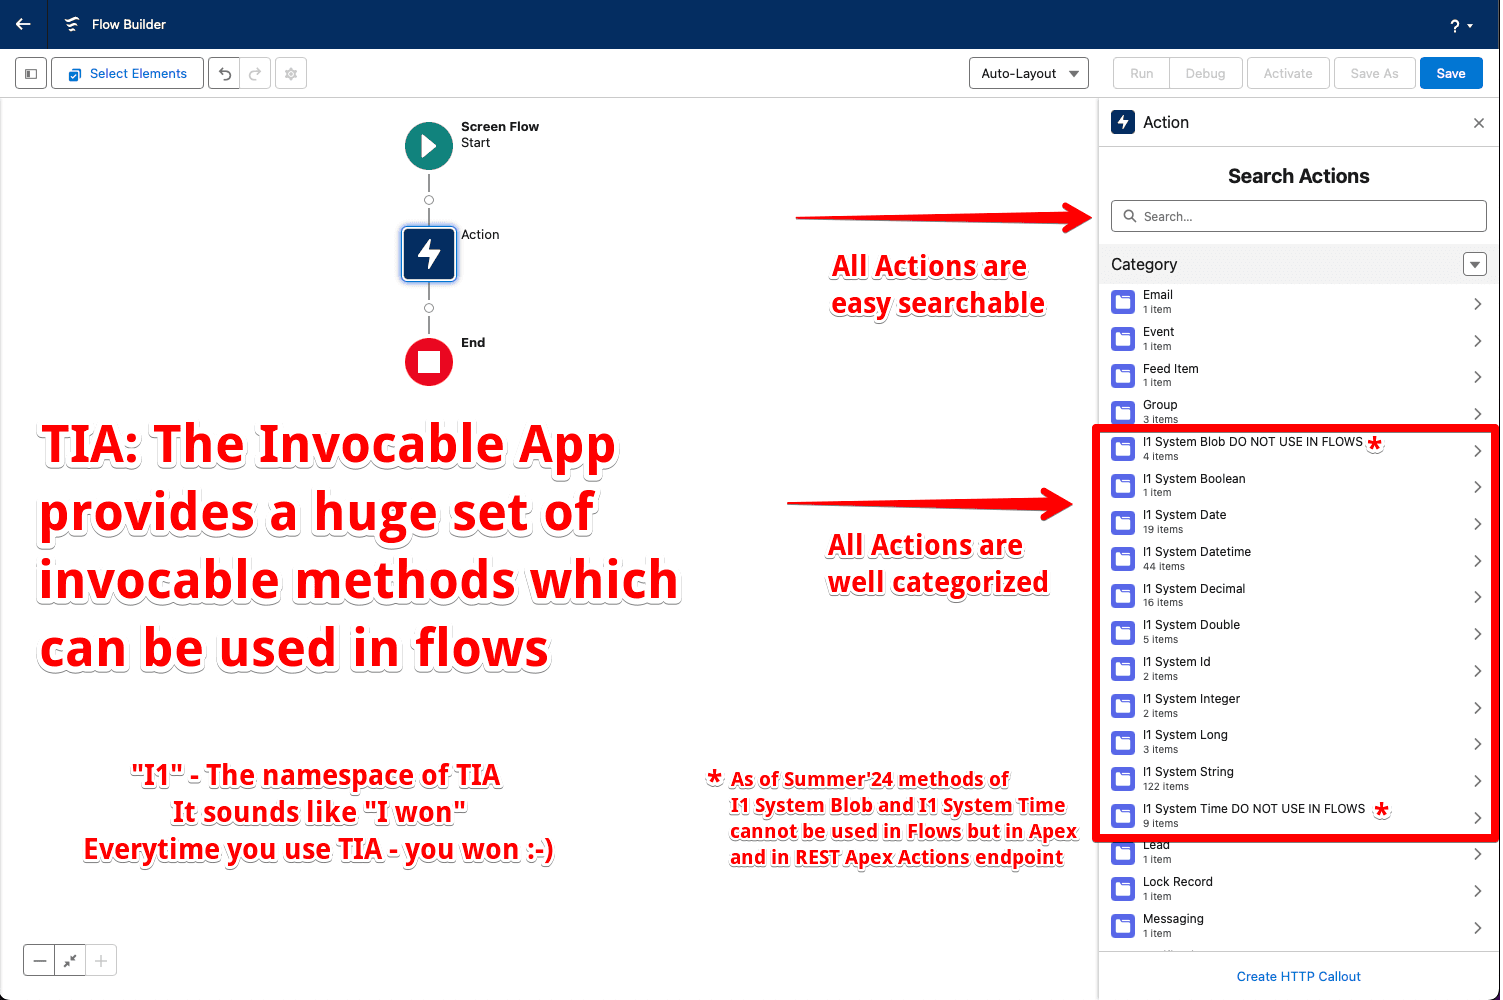
Task: Open I1 System Datetime folder icon
Action: [x=1123, y=559]
